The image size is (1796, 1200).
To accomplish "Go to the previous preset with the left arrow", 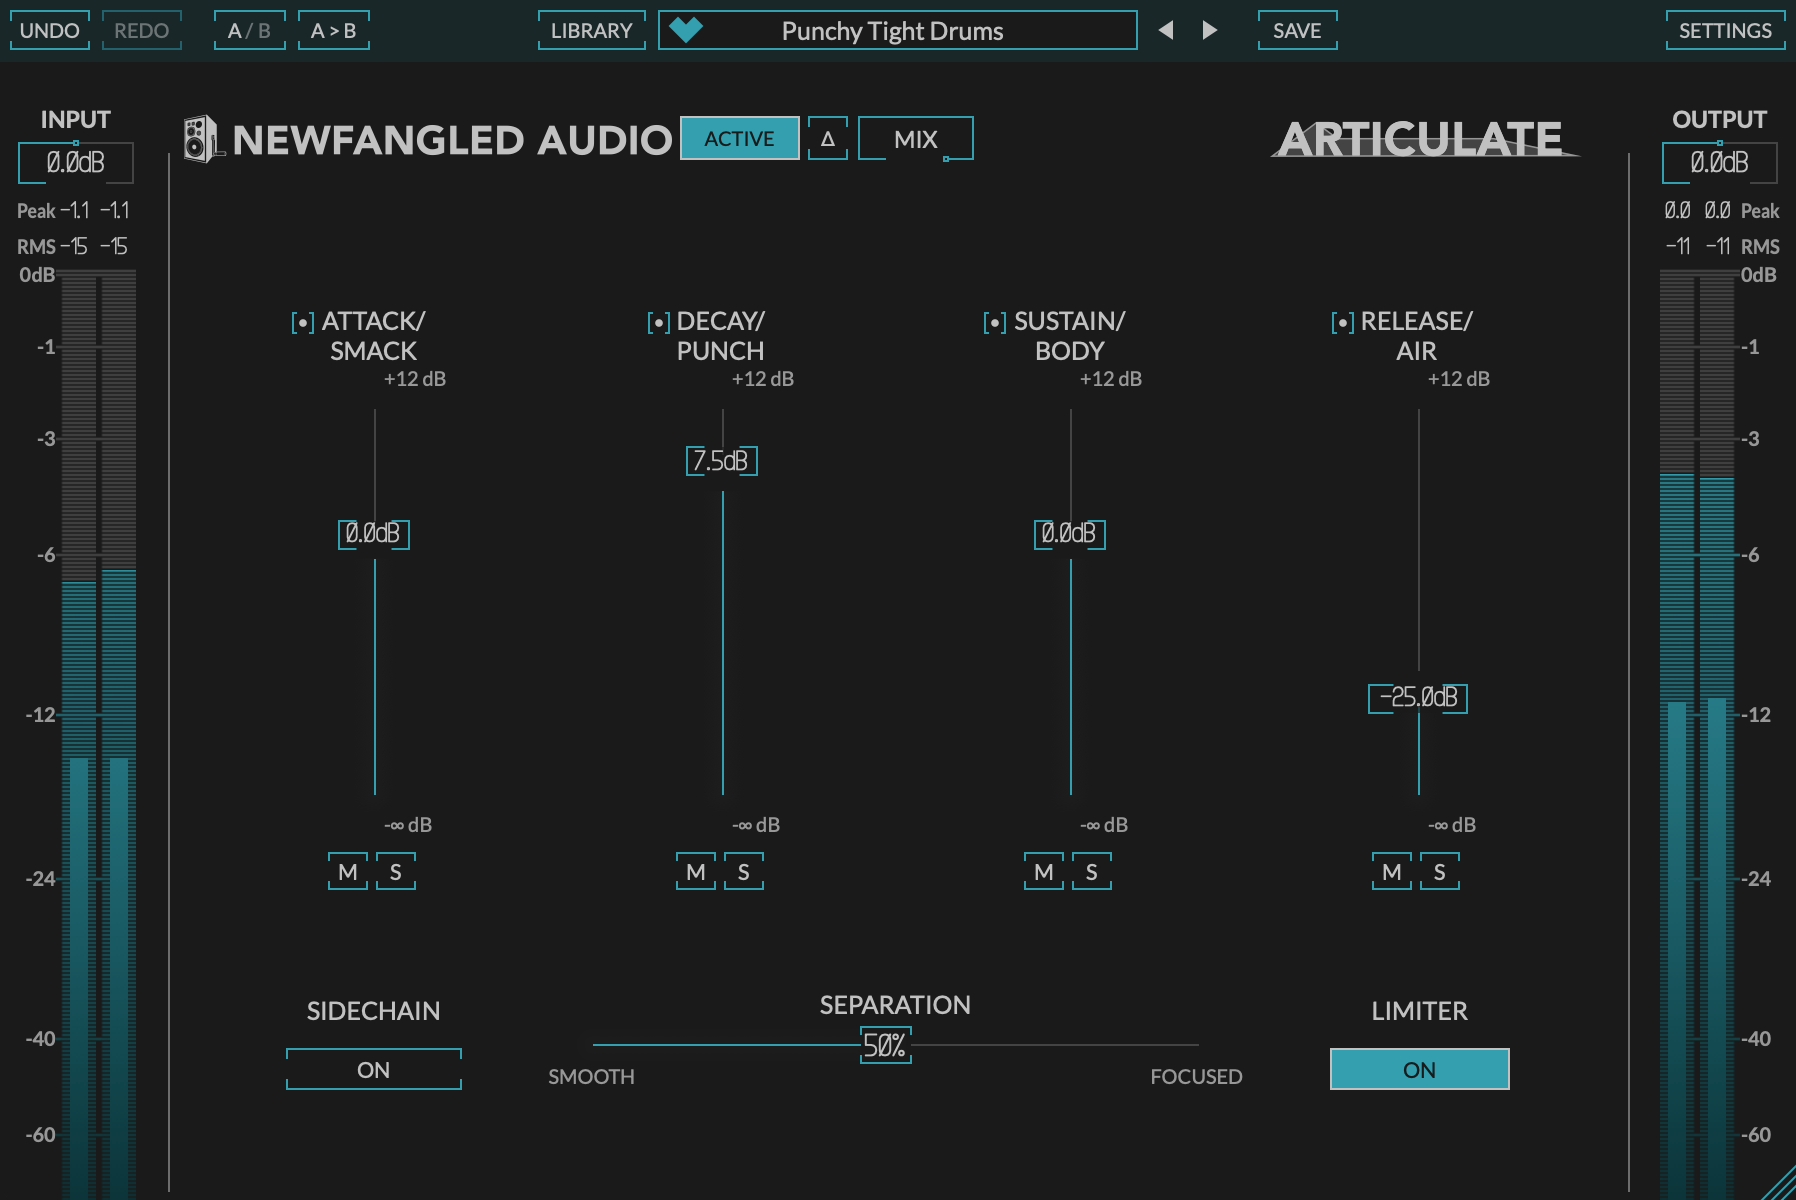I will (1166, 30).
